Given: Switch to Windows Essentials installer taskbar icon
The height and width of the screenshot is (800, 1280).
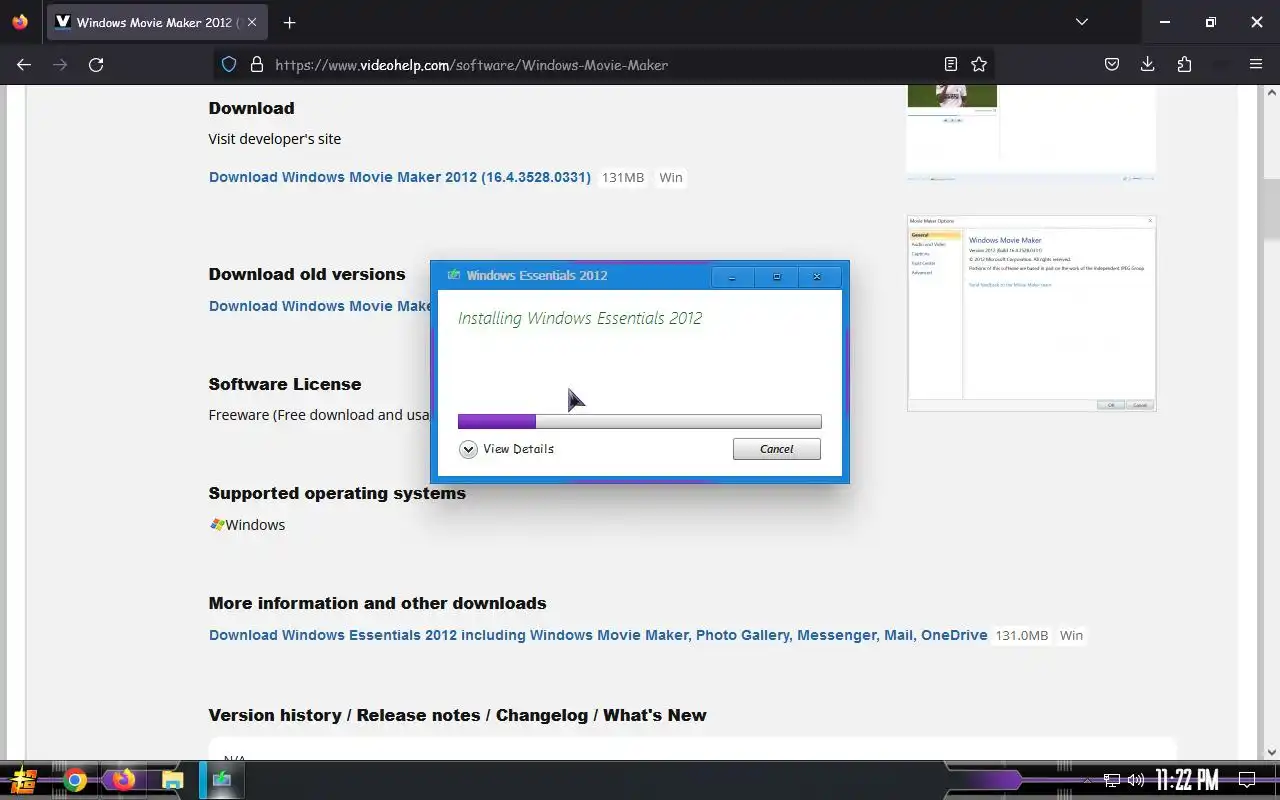Looking at the screenshot, I should click(222, 780).
